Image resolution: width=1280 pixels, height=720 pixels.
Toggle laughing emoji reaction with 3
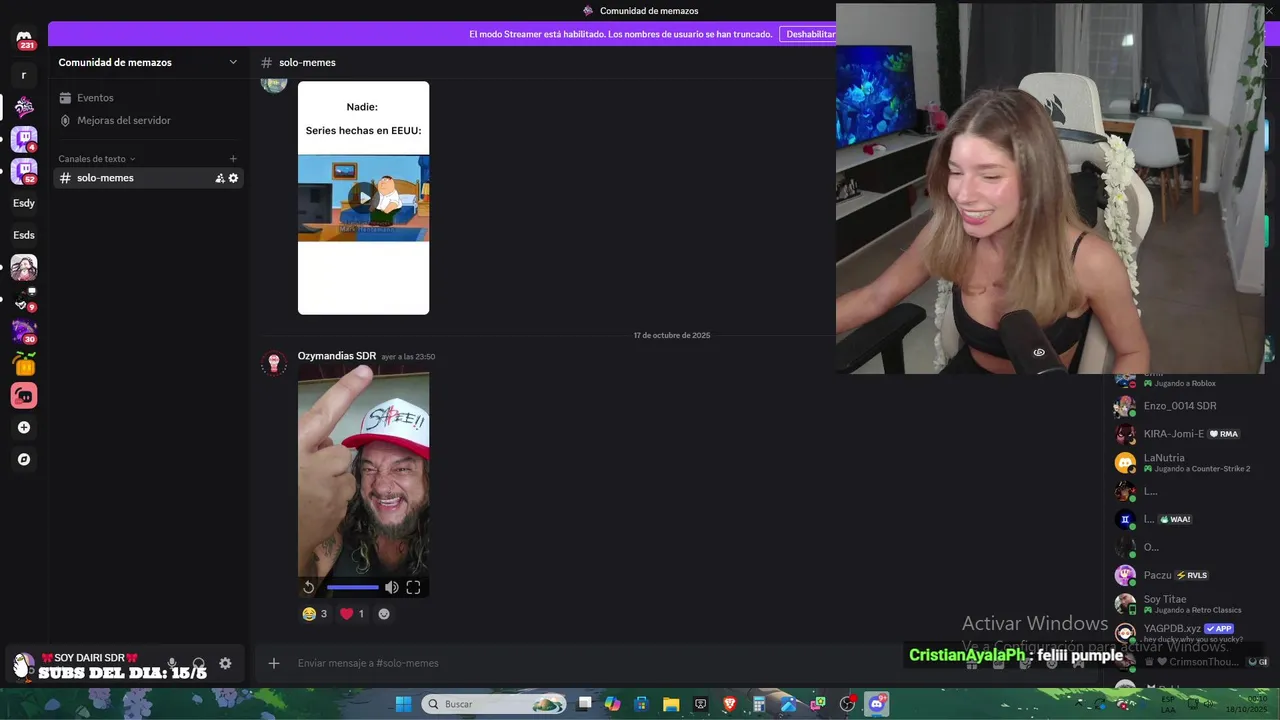(x=315, y=614)
